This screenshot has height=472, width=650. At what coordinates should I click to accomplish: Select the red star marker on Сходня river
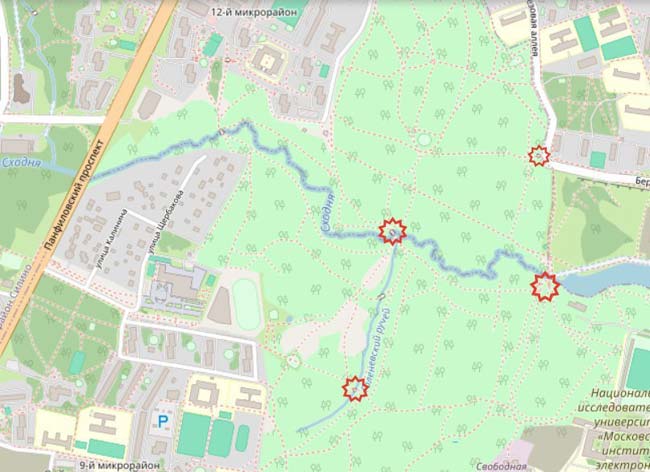(x=392, y=231)
